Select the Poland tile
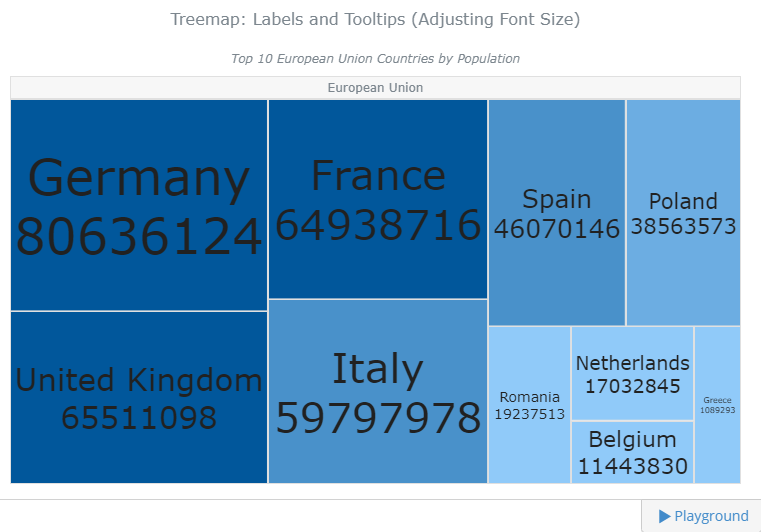The height and width of the screenshot is (532, 761). 683,213
